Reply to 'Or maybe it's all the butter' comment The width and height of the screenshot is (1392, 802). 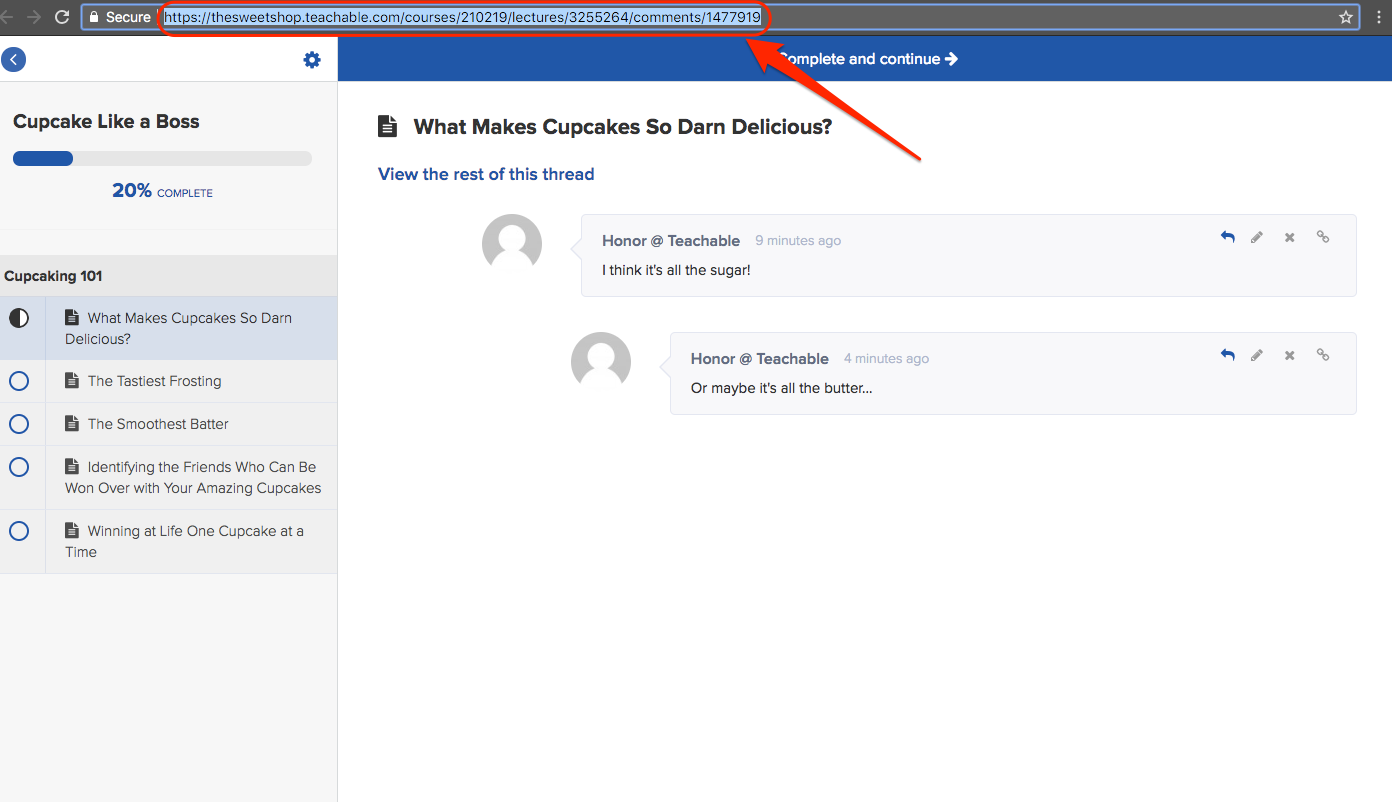click(x=1228, y=355)
